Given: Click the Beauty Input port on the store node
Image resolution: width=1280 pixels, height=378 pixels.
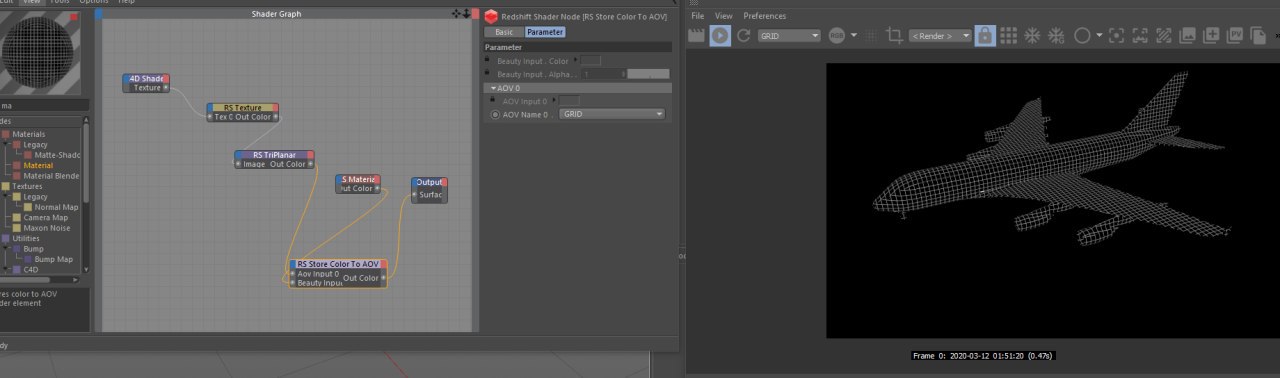Looking at the screenshot, I should (293, 283).
